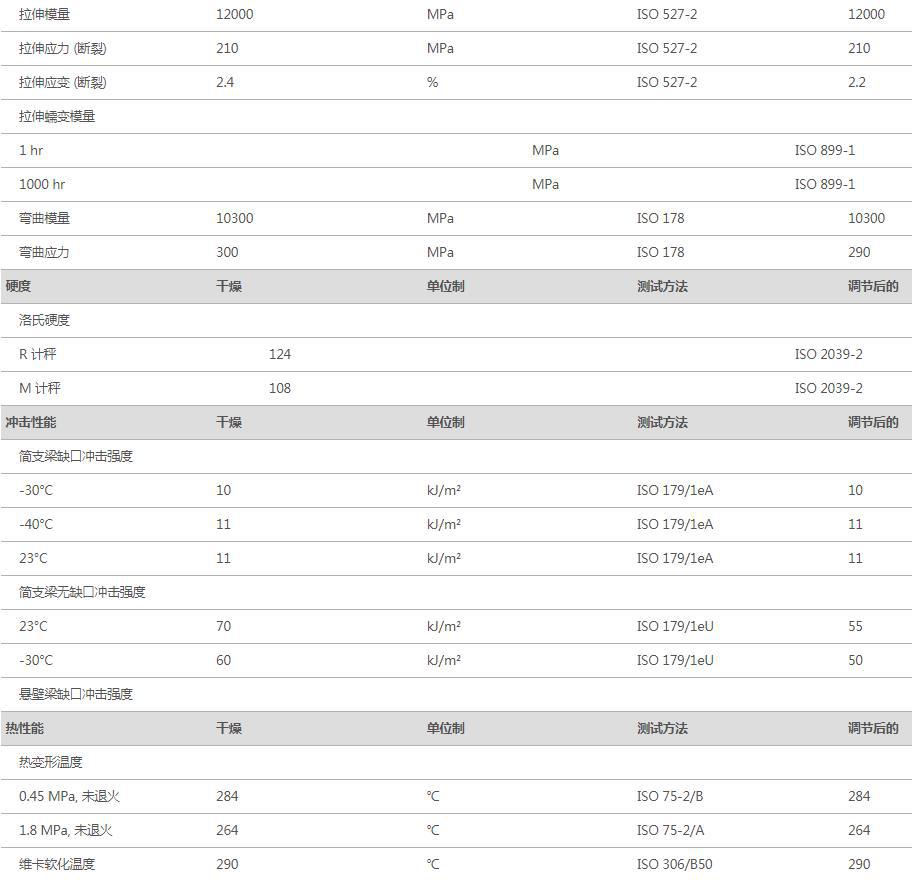This screenshot has height=880, width=912.
Task: Click ISO 2039-2 in the M 计秤 row
Action: coord(828,388)
